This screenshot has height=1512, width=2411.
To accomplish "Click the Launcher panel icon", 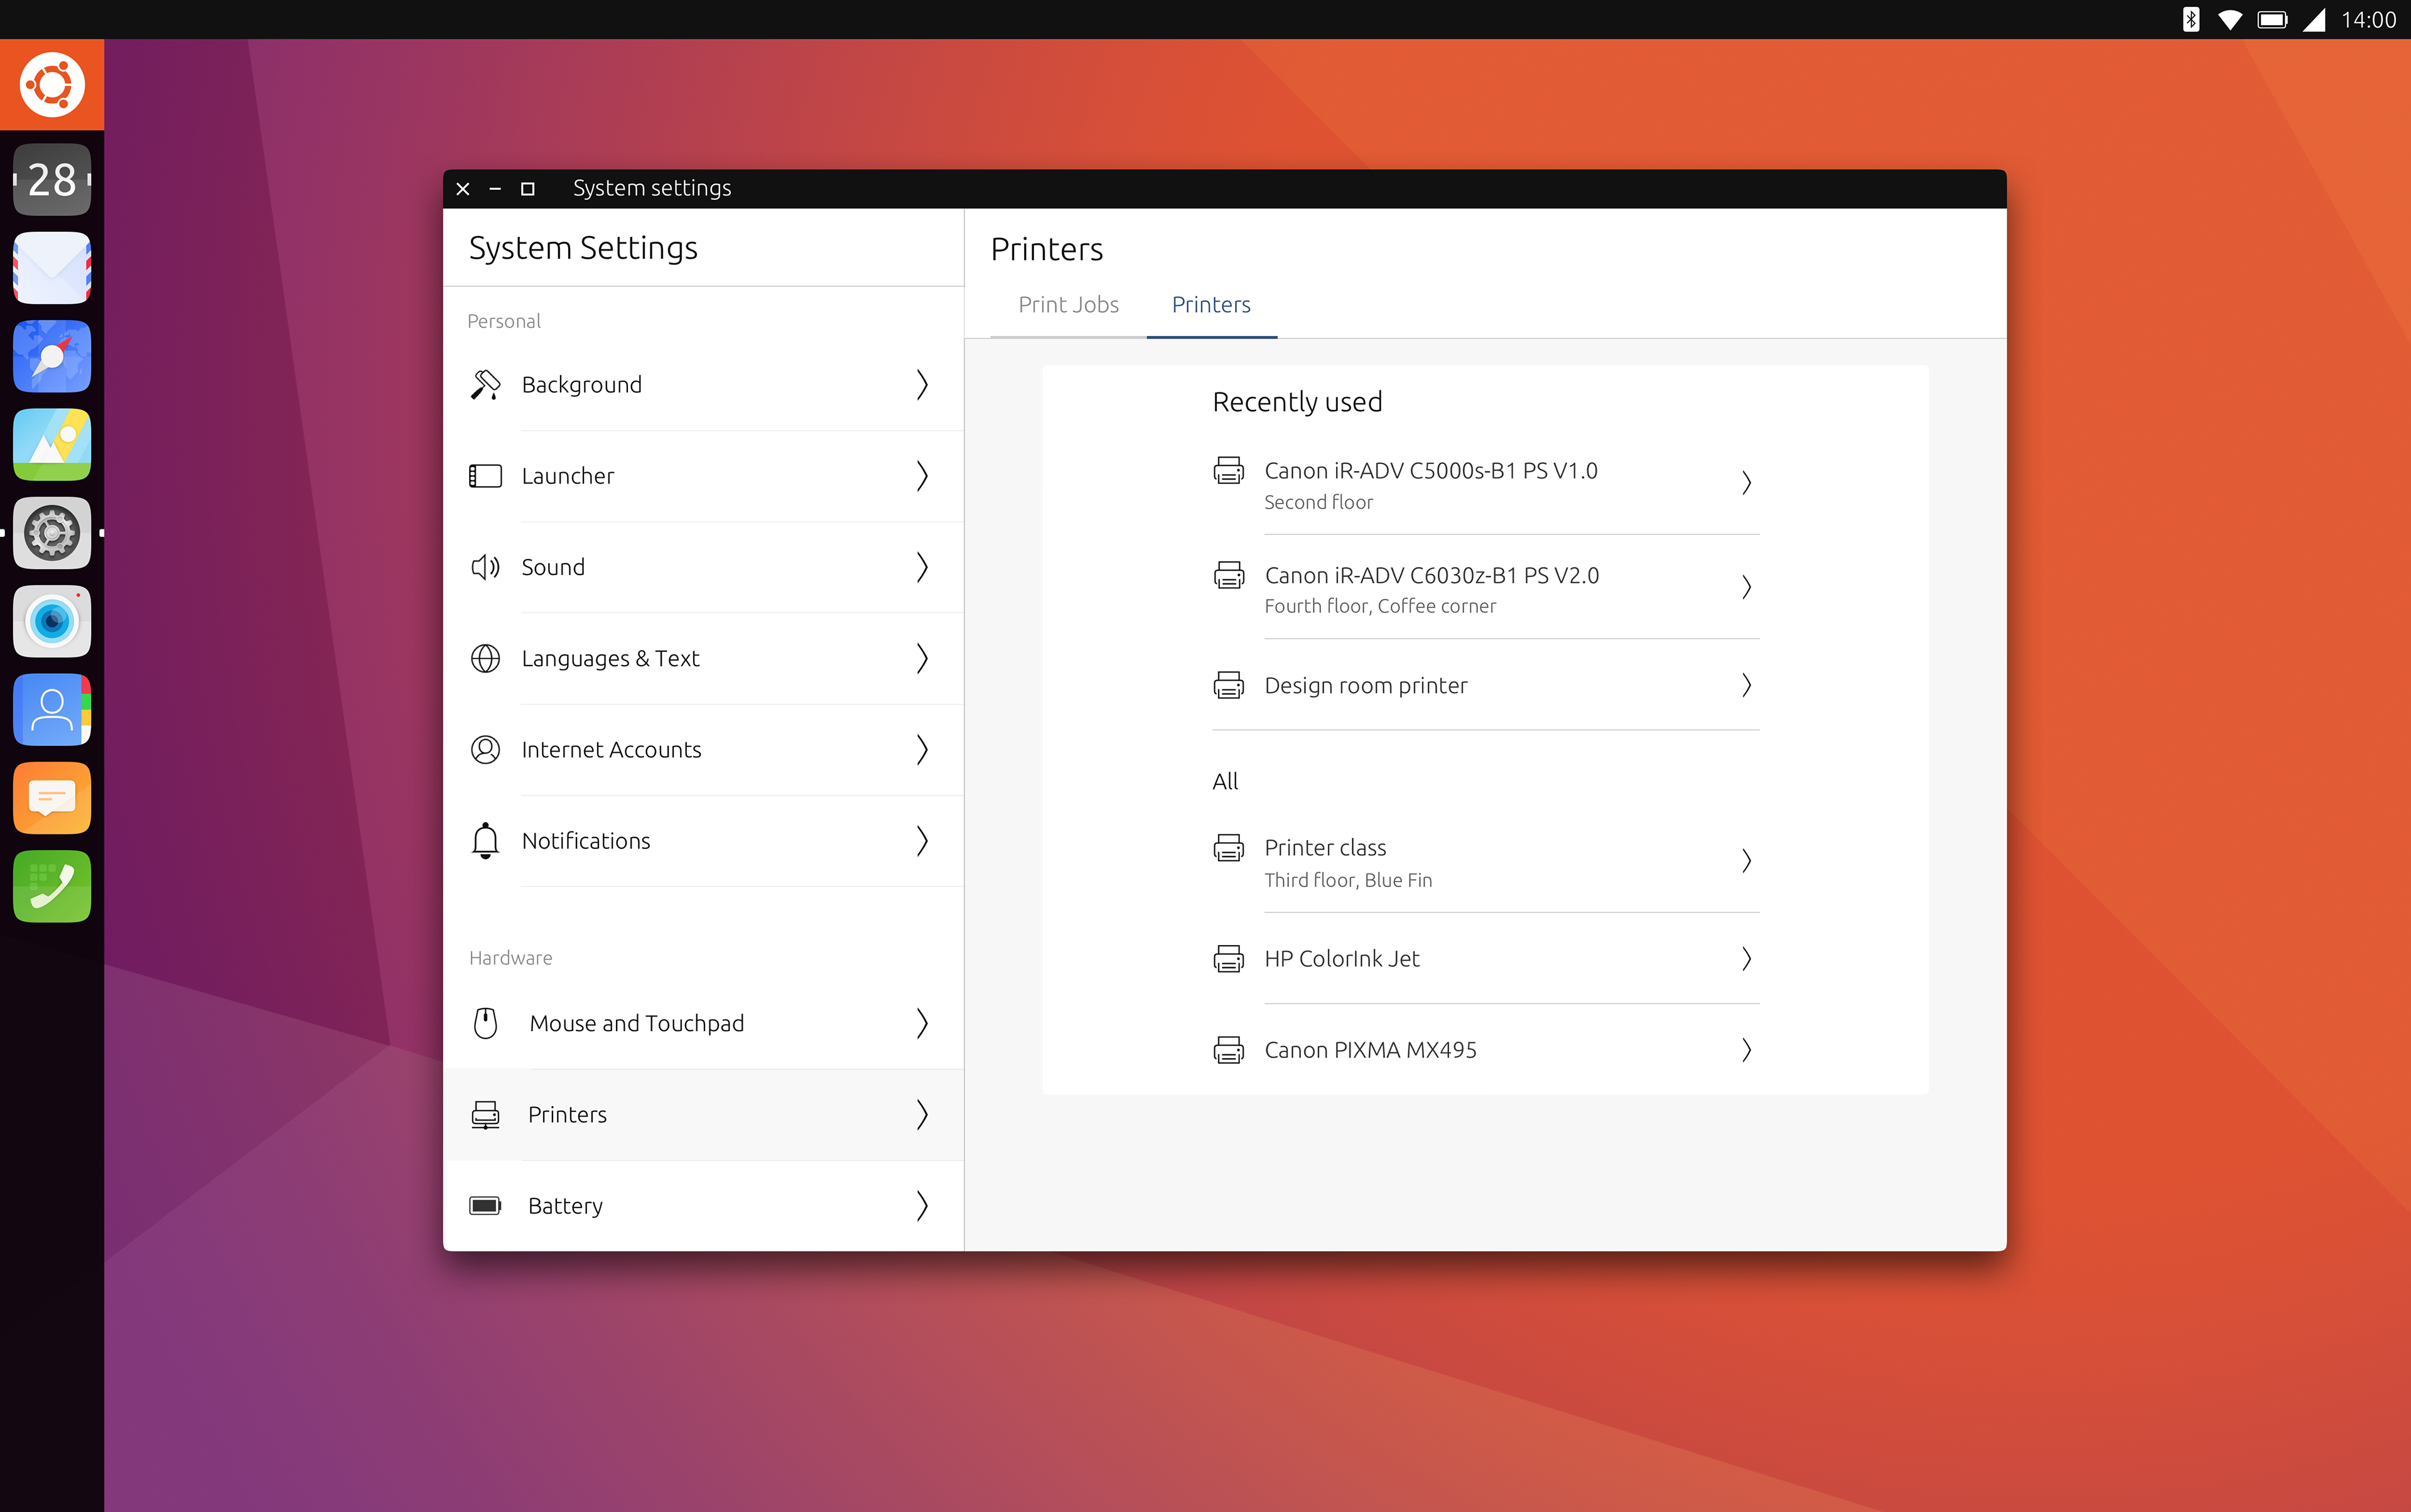I will click(x=485, y=476).
